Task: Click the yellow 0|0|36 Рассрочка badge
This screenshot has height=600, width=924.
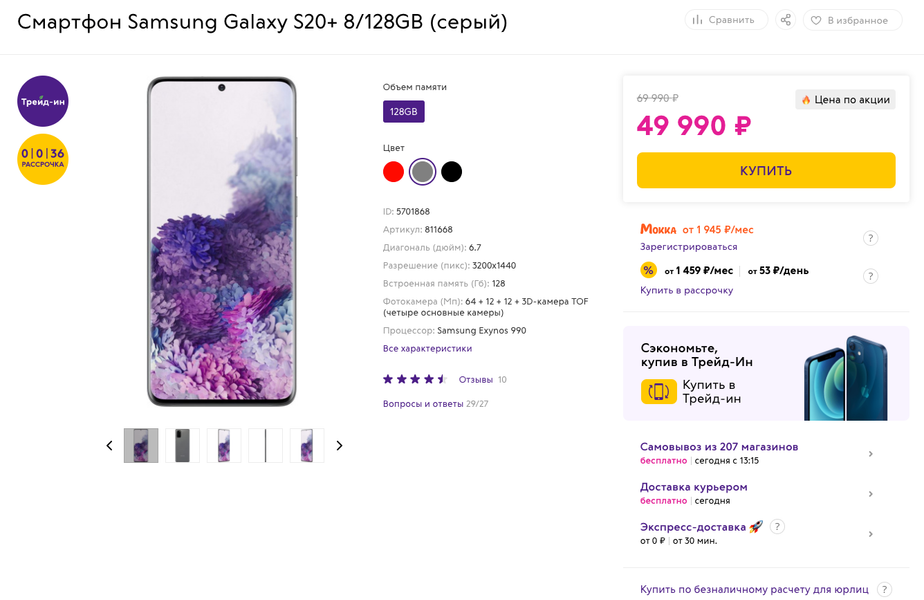Action: [x=43, y=159]
